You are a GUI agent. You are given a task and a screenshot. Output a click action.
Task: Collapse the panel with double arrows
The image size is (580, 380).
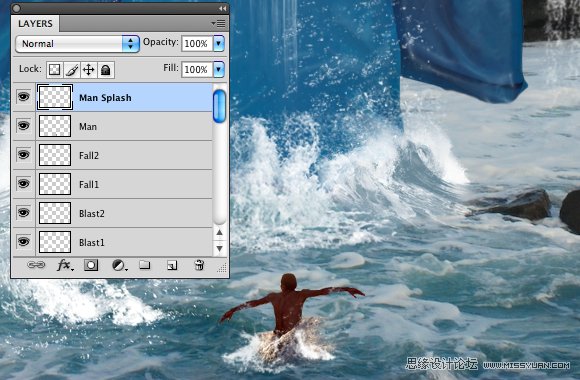point(222,8)
